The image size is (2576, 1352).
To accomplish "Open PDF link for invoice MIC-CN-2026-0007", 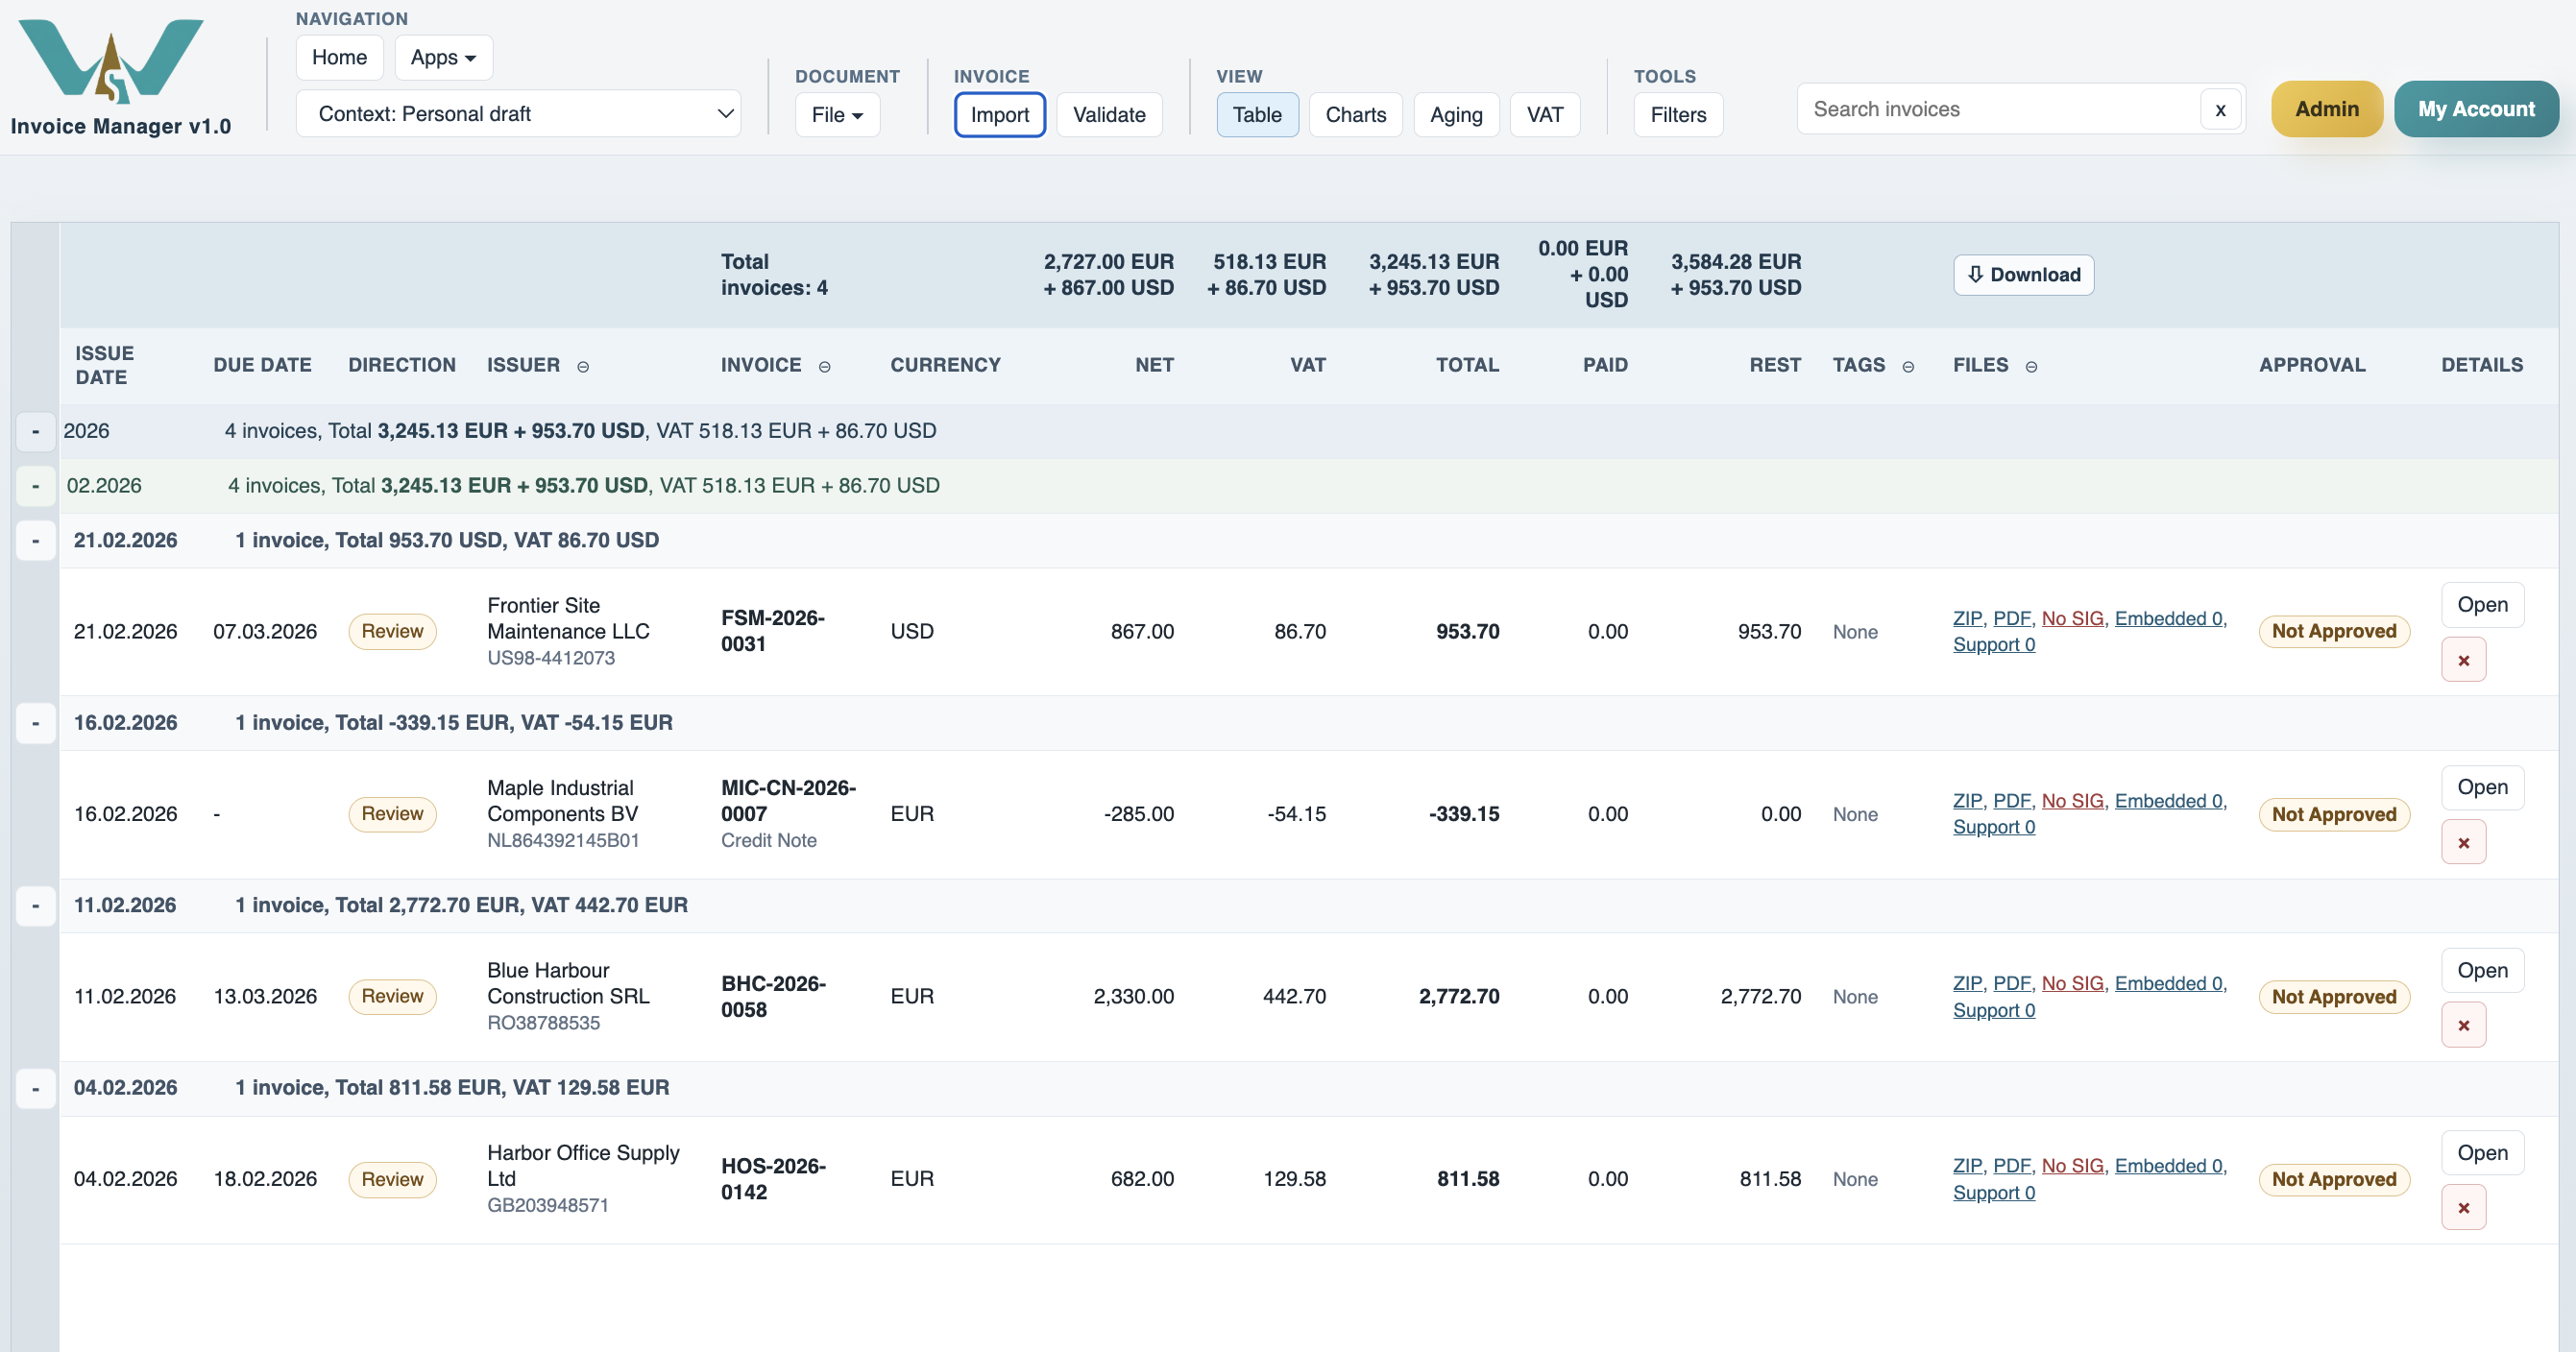I will click(x=2011, y=801).
